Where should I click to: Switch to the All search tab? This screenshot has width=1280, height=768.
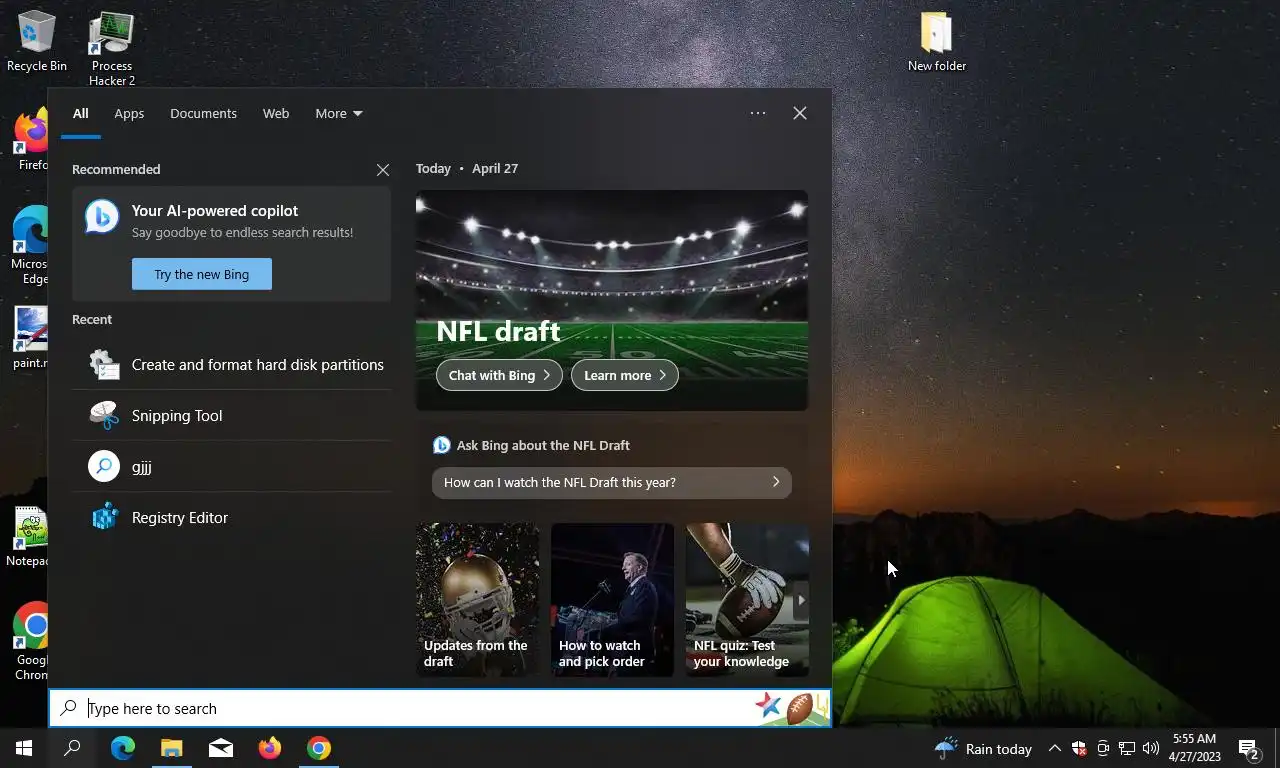point(80,114)
